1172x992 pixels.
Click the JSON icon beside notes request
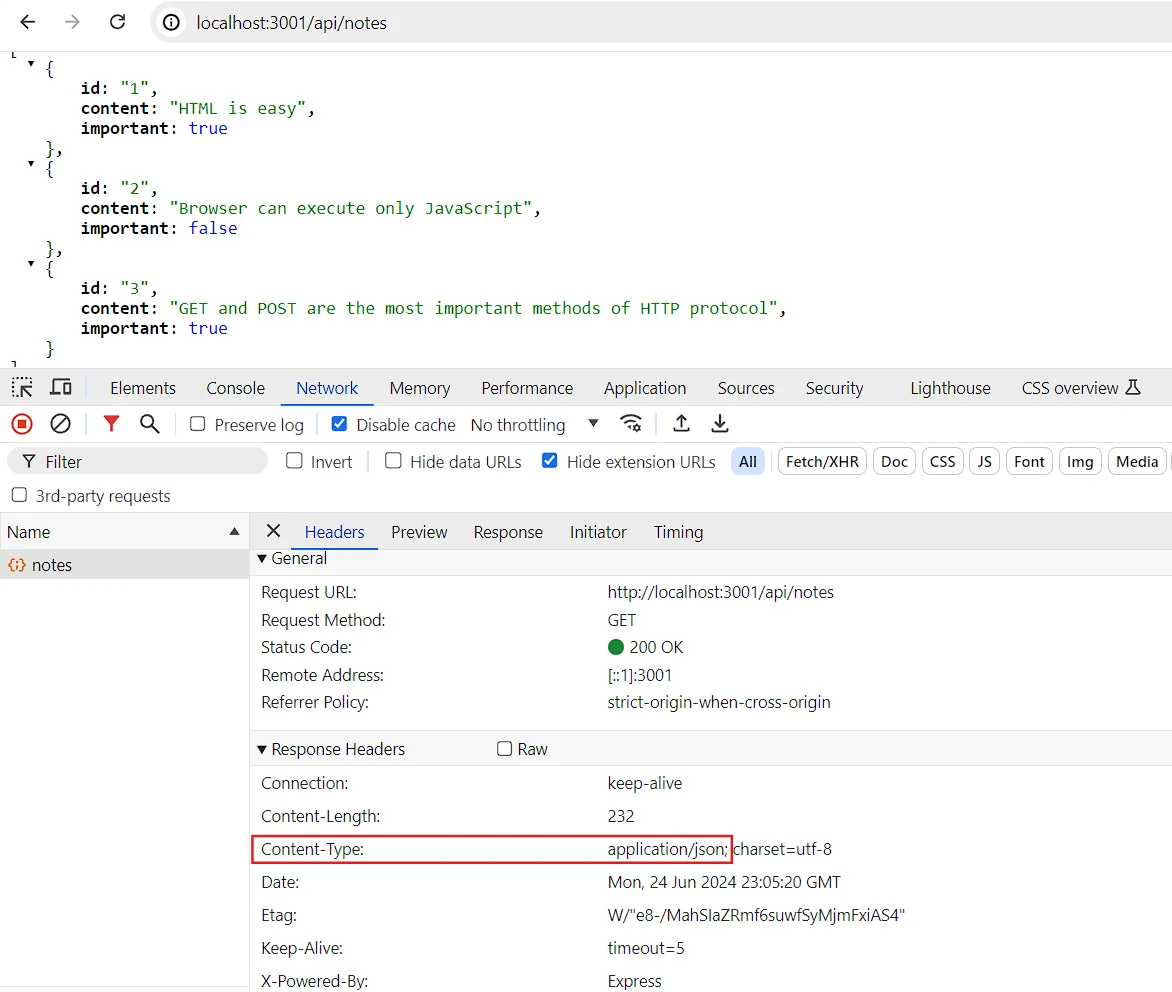tap(16, 565)
